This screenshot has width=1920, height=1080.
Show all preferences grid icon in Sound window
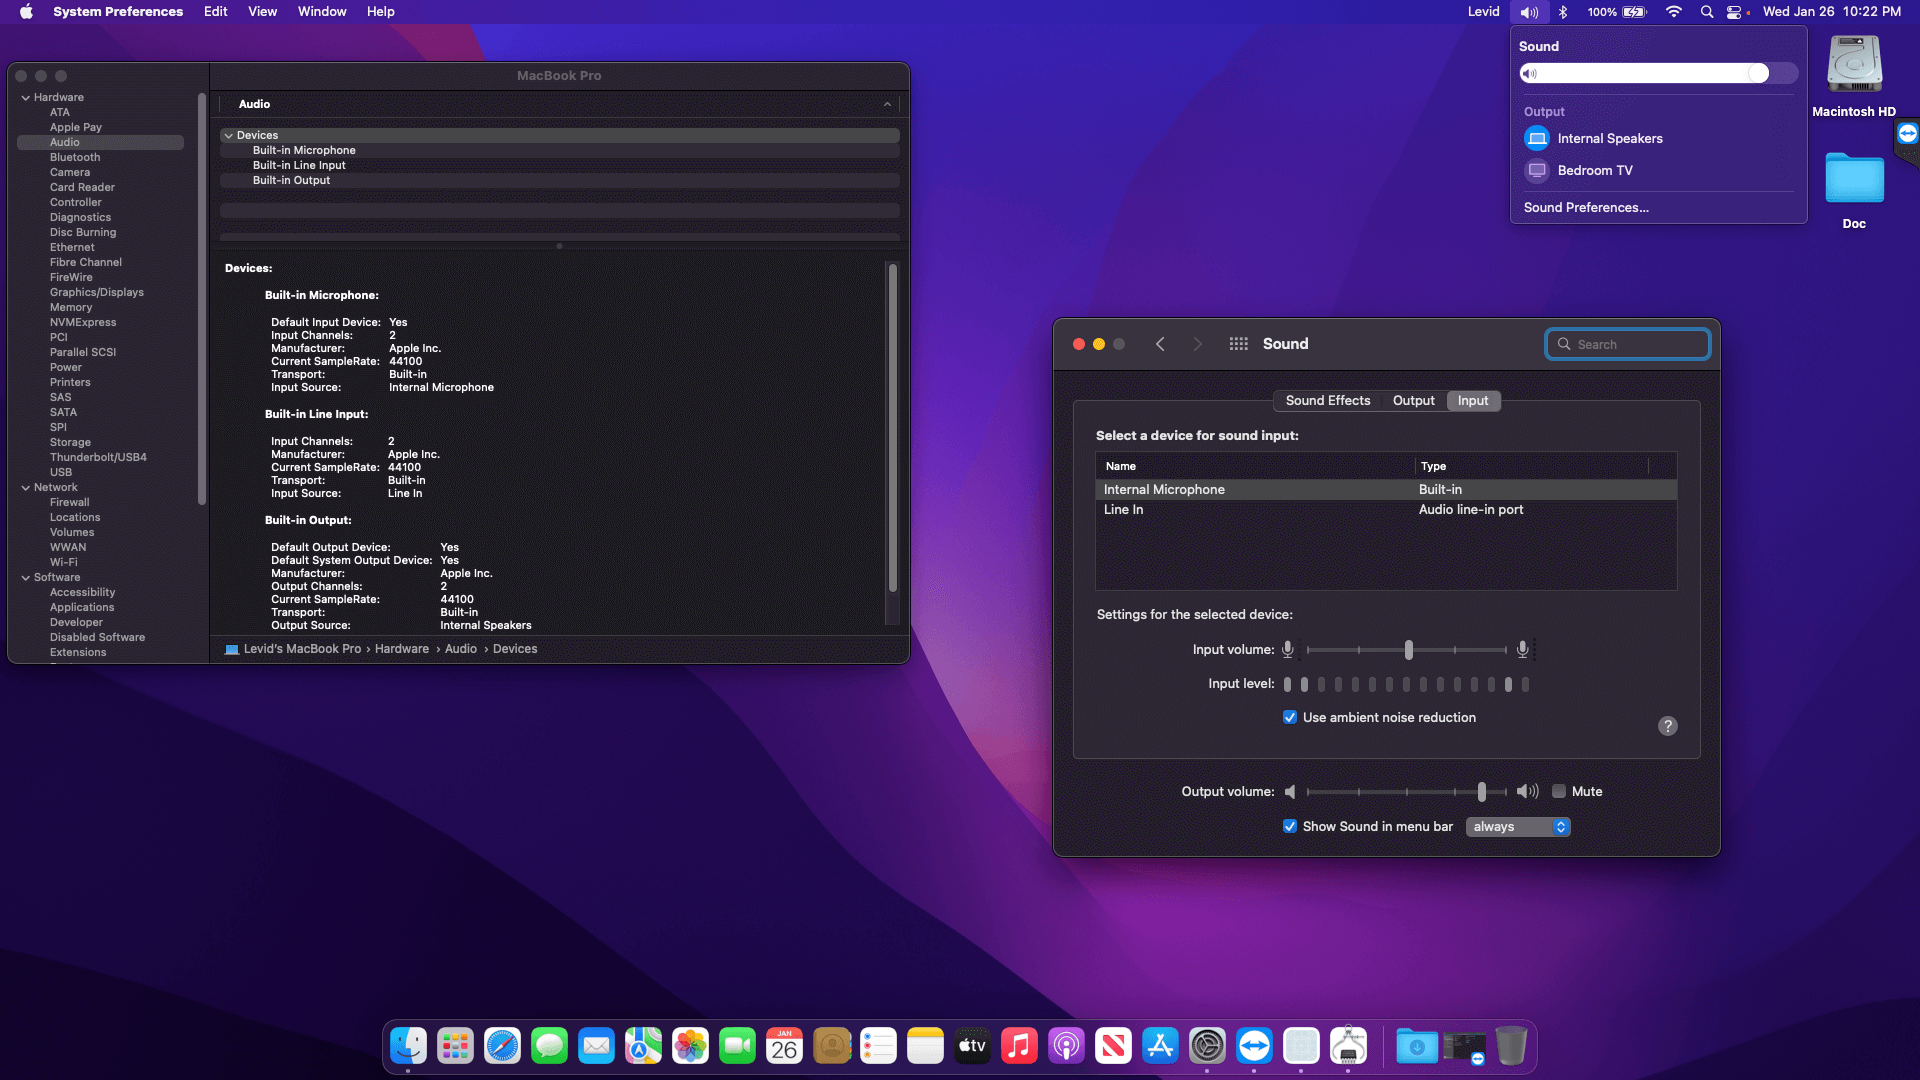tap(1238, 344)
